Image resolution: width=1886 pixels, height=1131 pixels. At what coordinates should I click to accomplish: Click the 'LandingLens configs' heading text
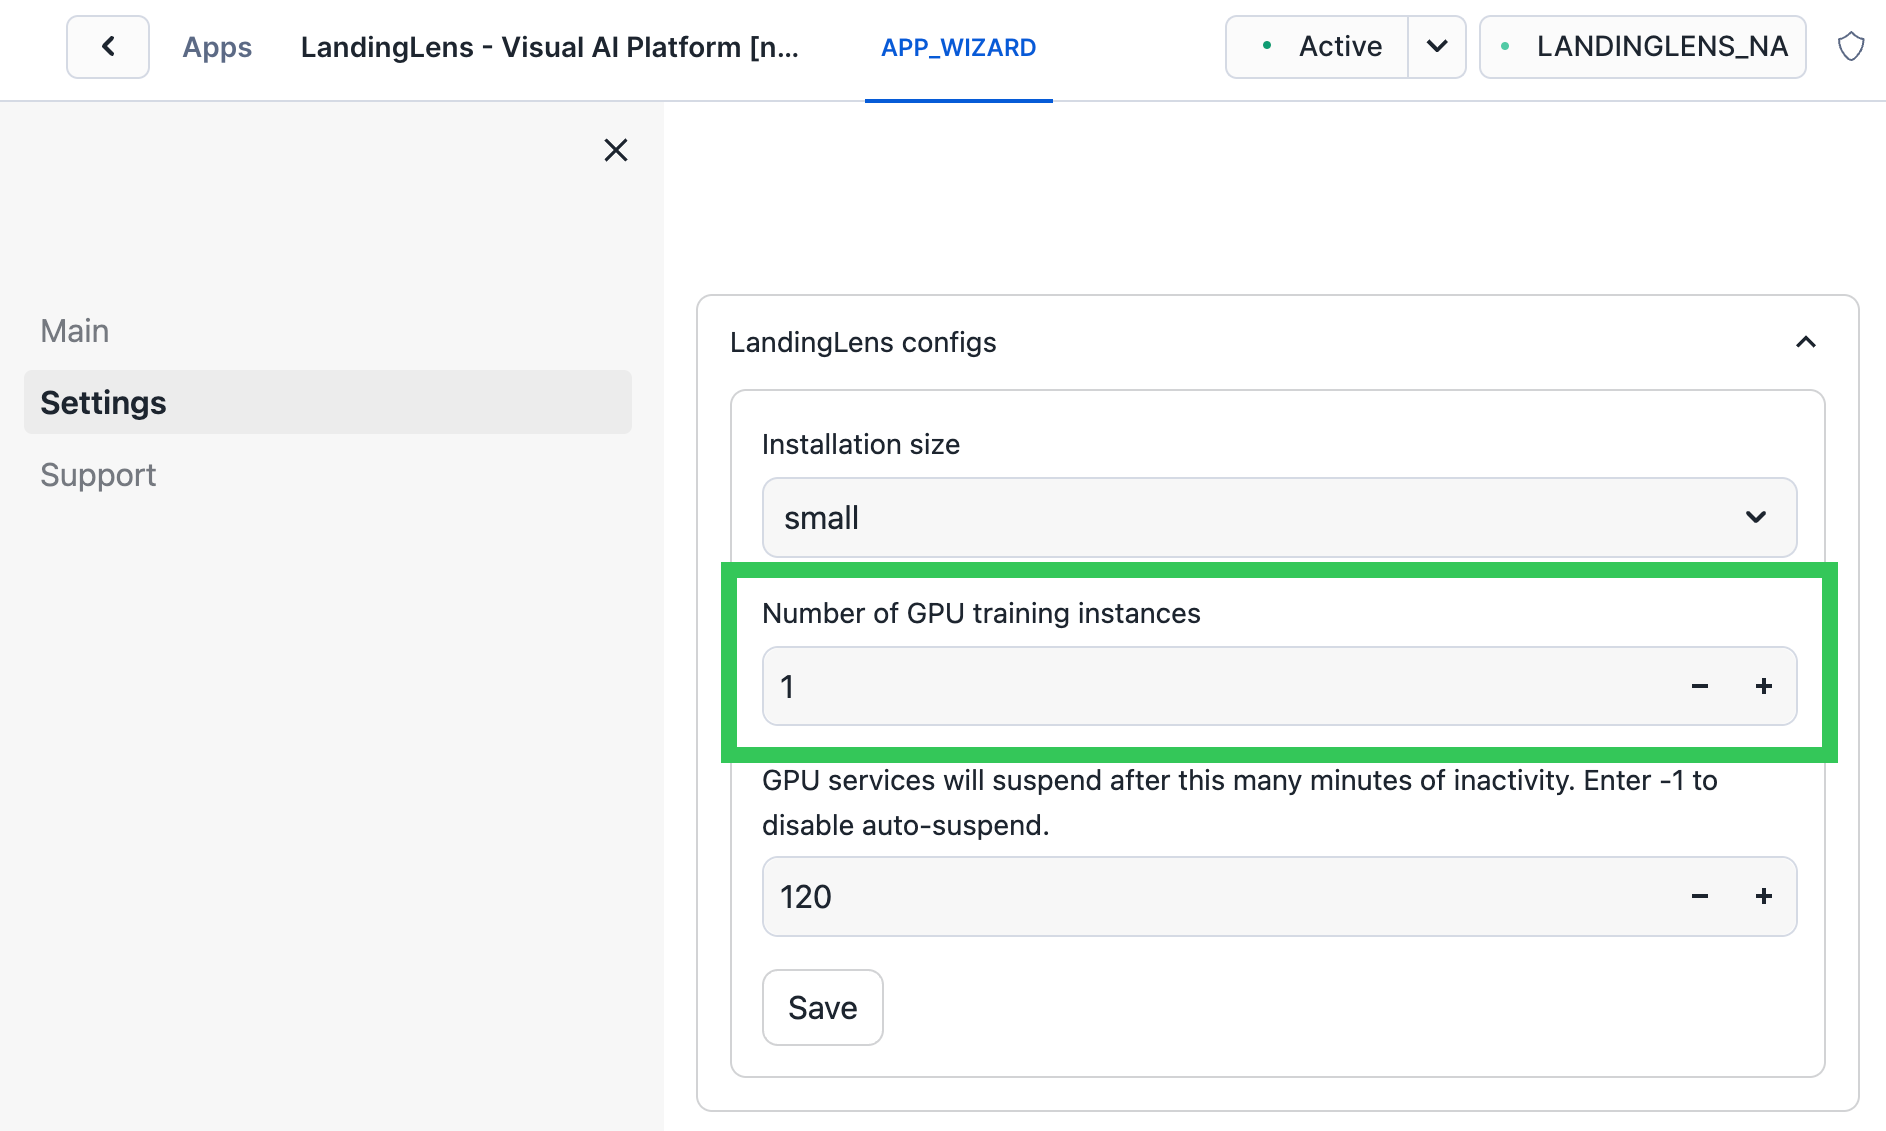point(863,342)
